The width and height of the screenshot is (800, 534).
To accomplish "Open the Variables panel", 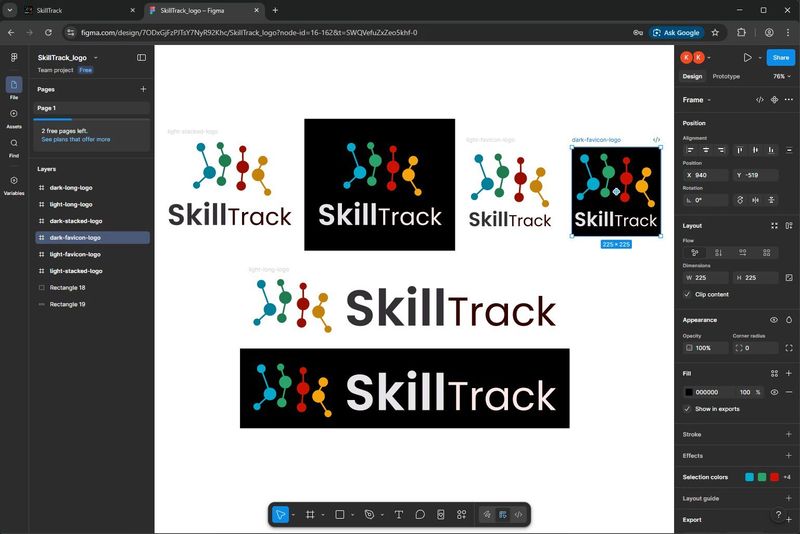I will [x=14, y=185].
